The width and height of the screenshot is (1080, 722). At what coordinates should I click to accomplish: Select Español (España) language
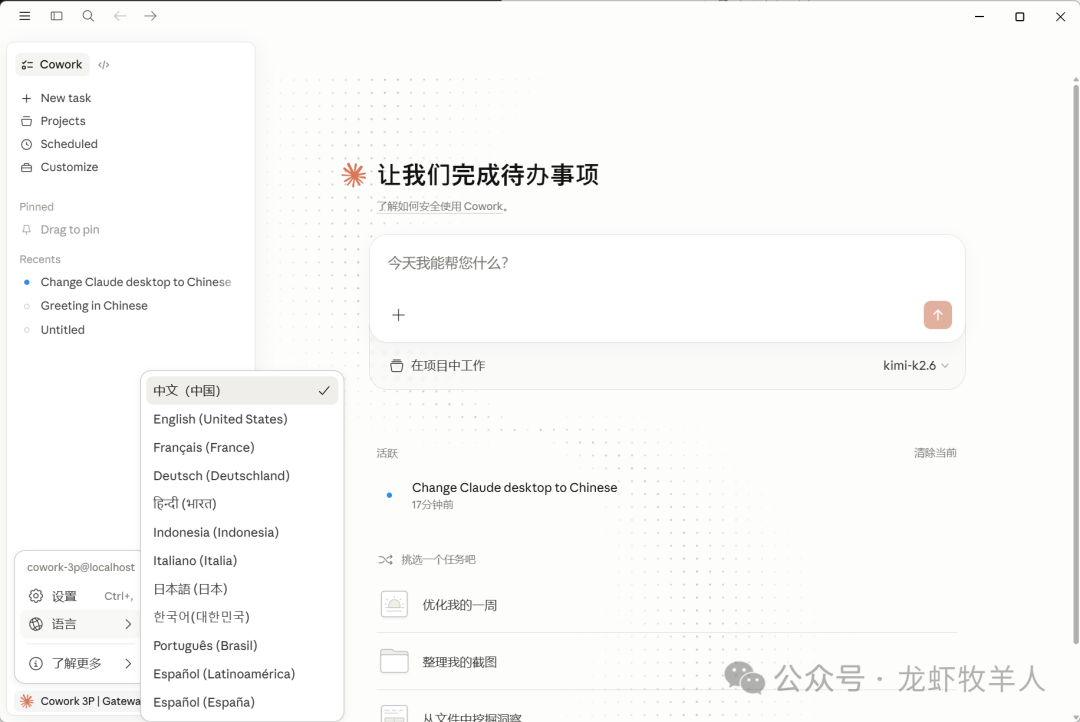(x=242, y=702)
